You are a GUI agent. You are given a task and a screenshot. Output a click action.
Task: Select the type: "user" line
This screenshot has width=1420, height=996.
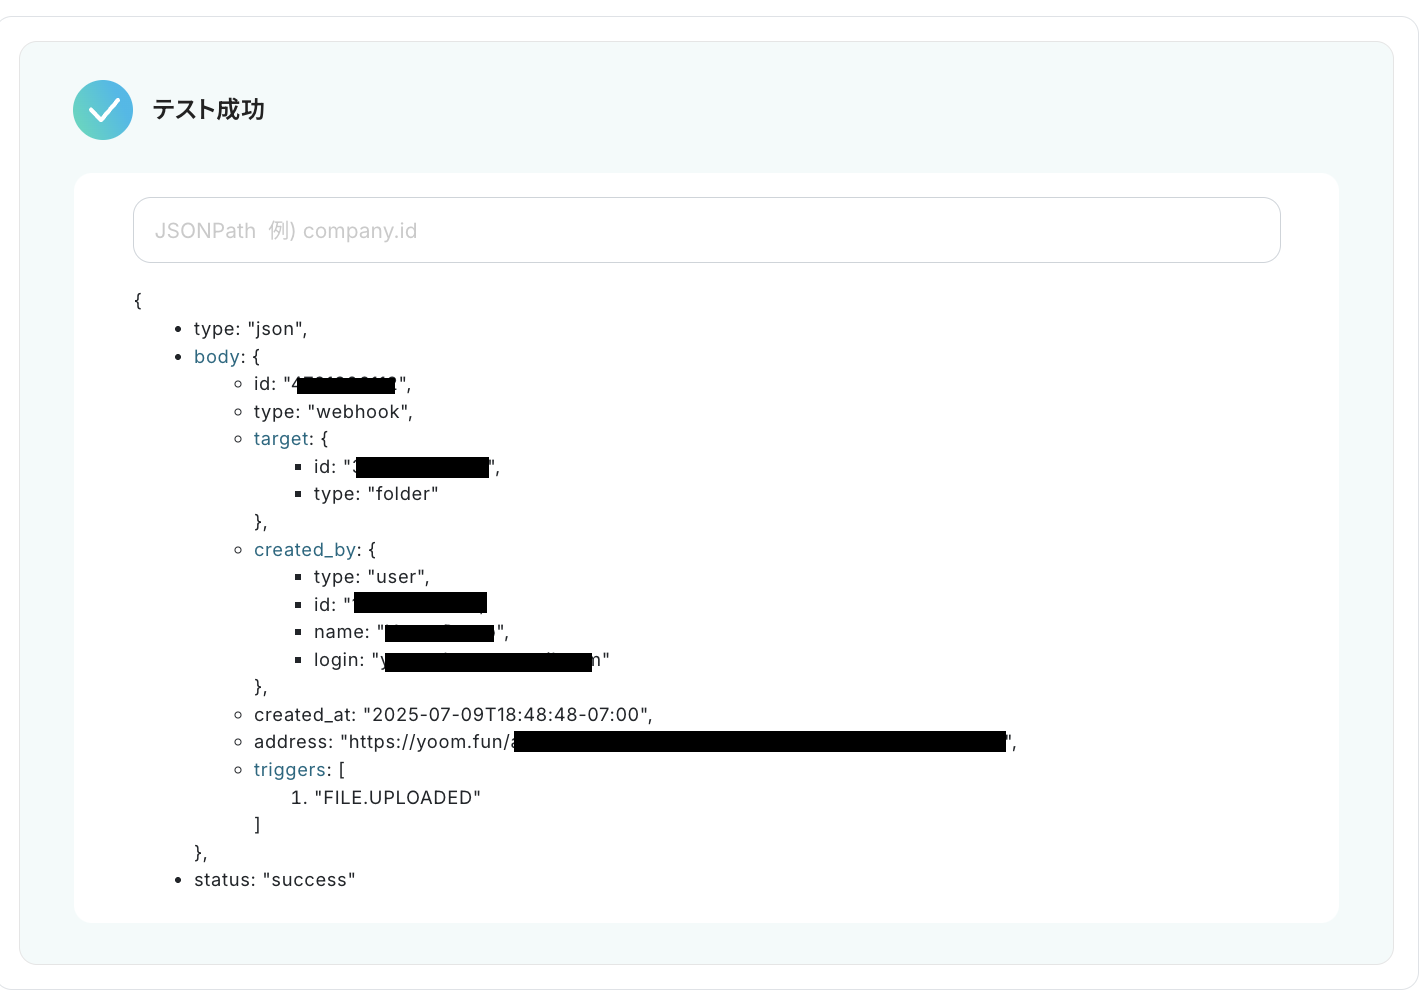pos(372,577)
